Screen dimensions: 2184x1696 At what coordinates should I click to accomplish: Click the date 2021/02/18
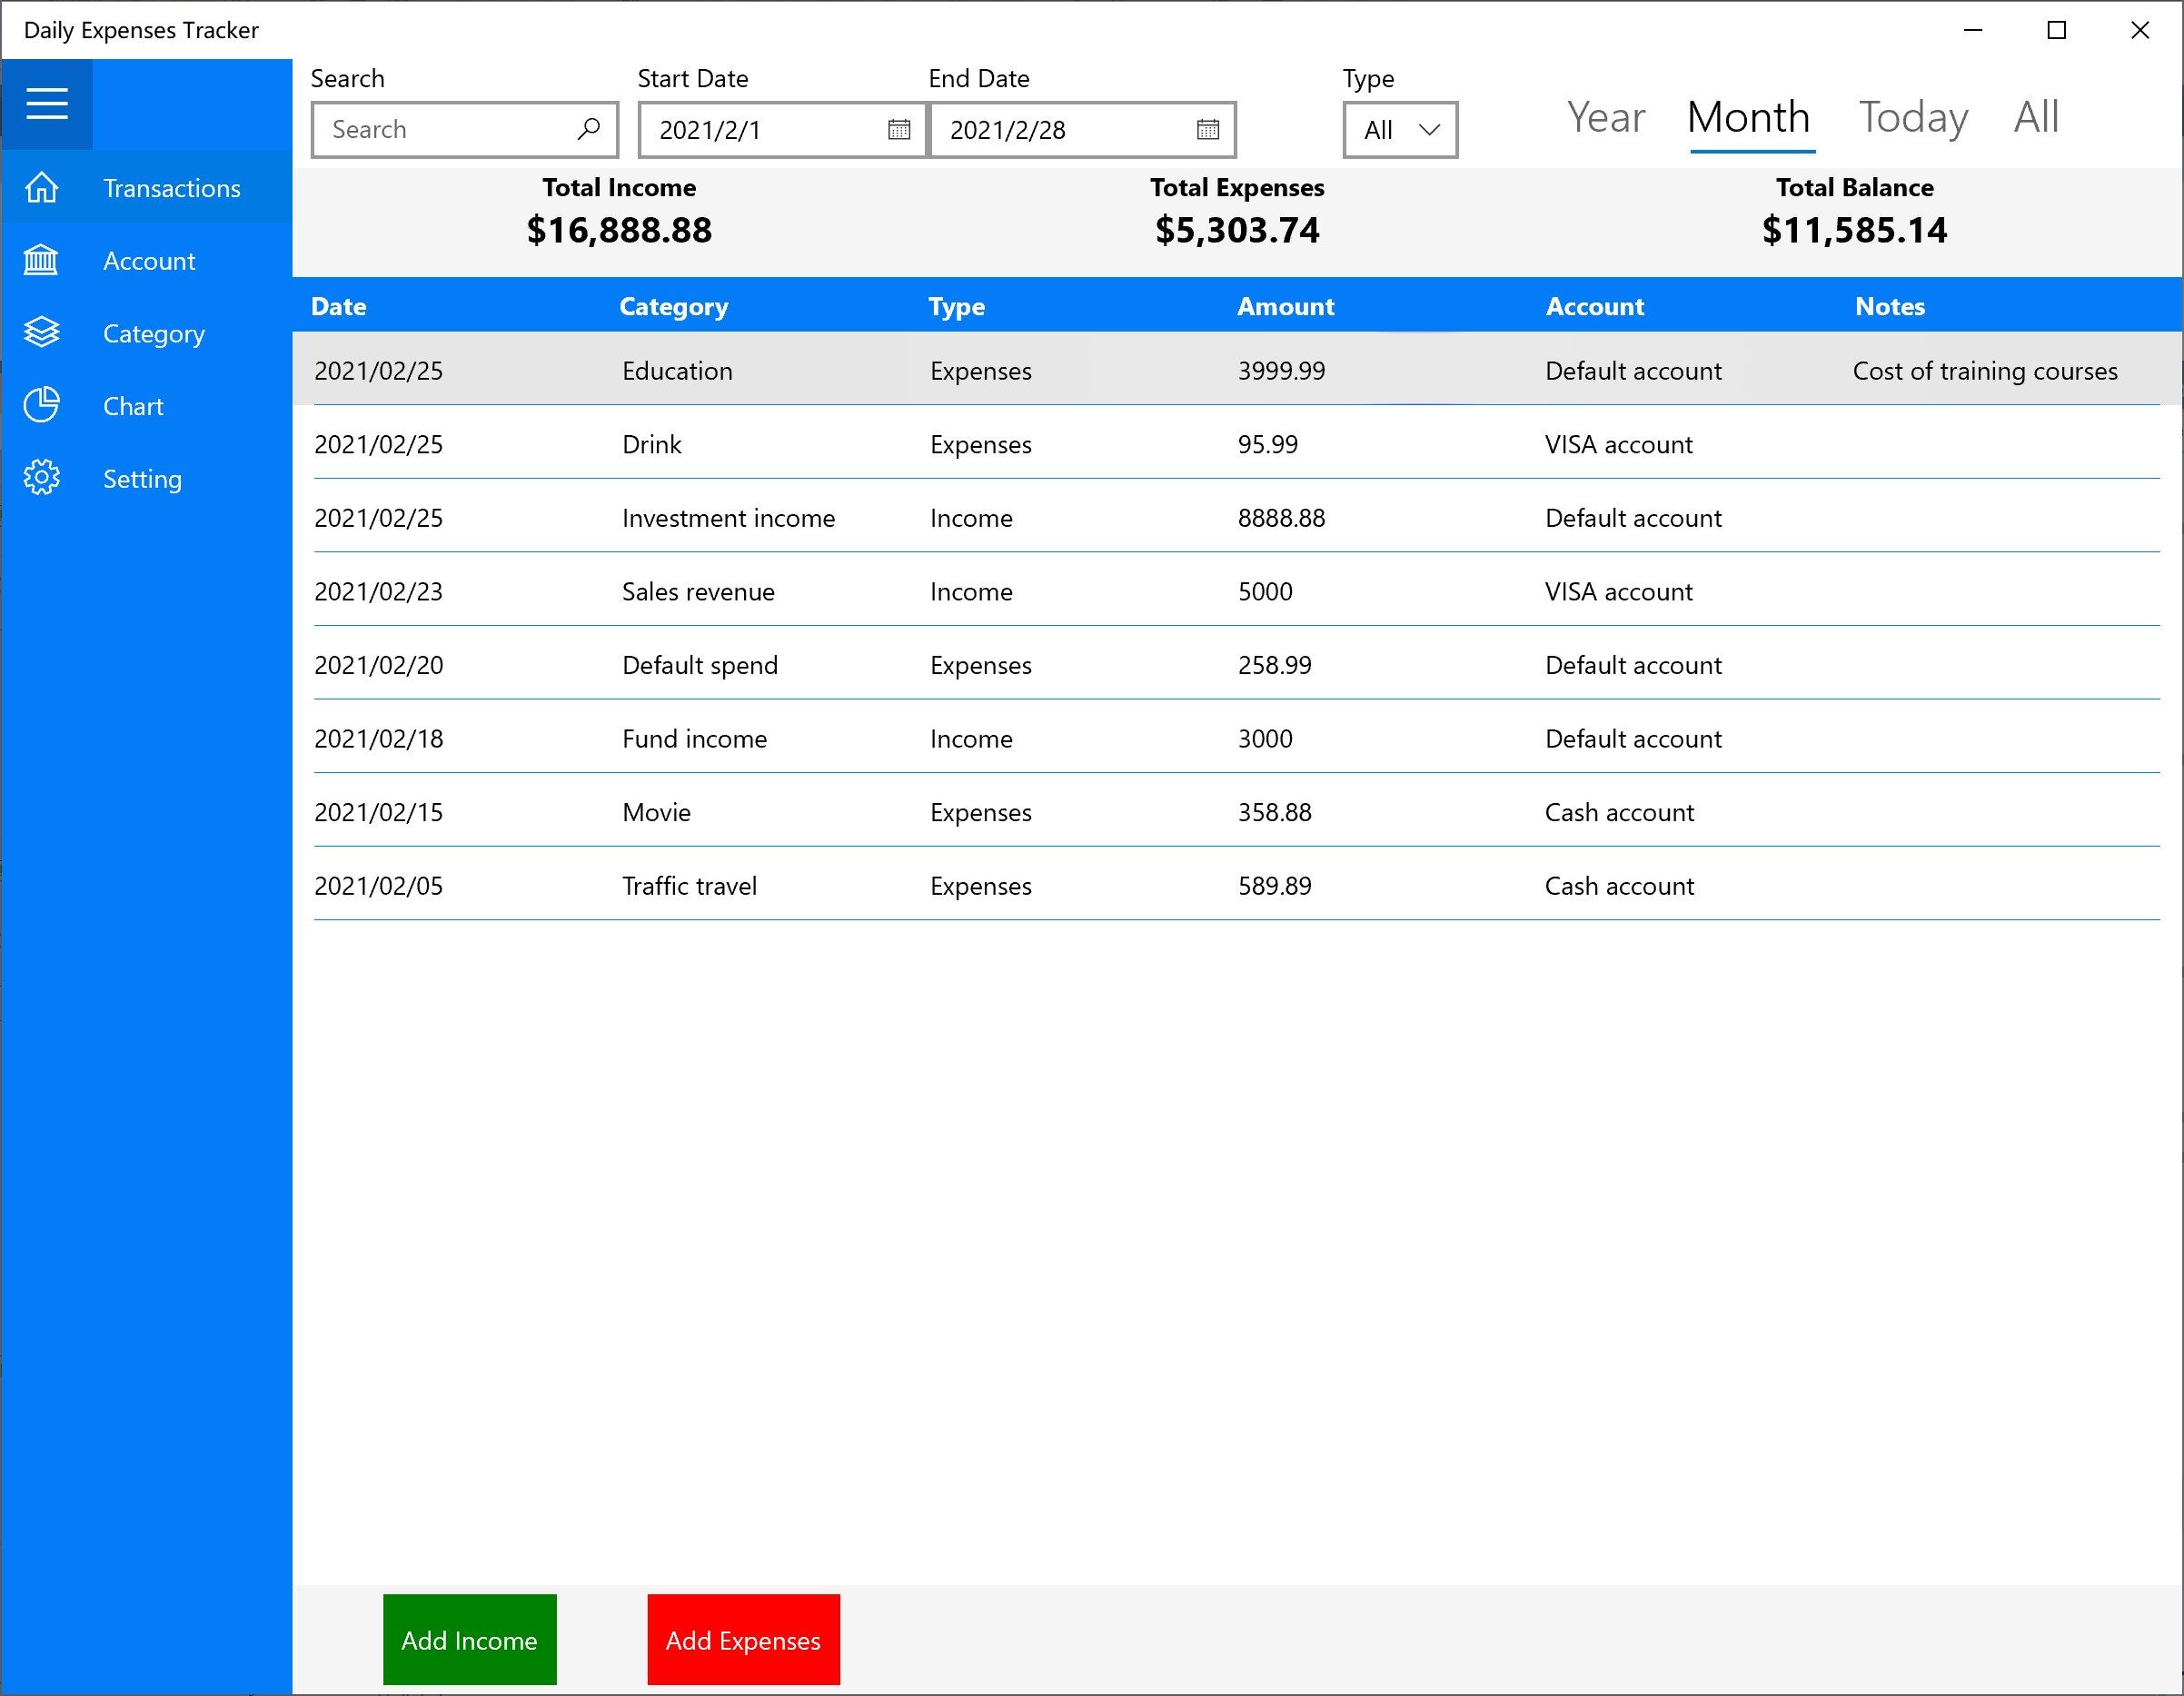pyautogui.click(x=378, y=739)
